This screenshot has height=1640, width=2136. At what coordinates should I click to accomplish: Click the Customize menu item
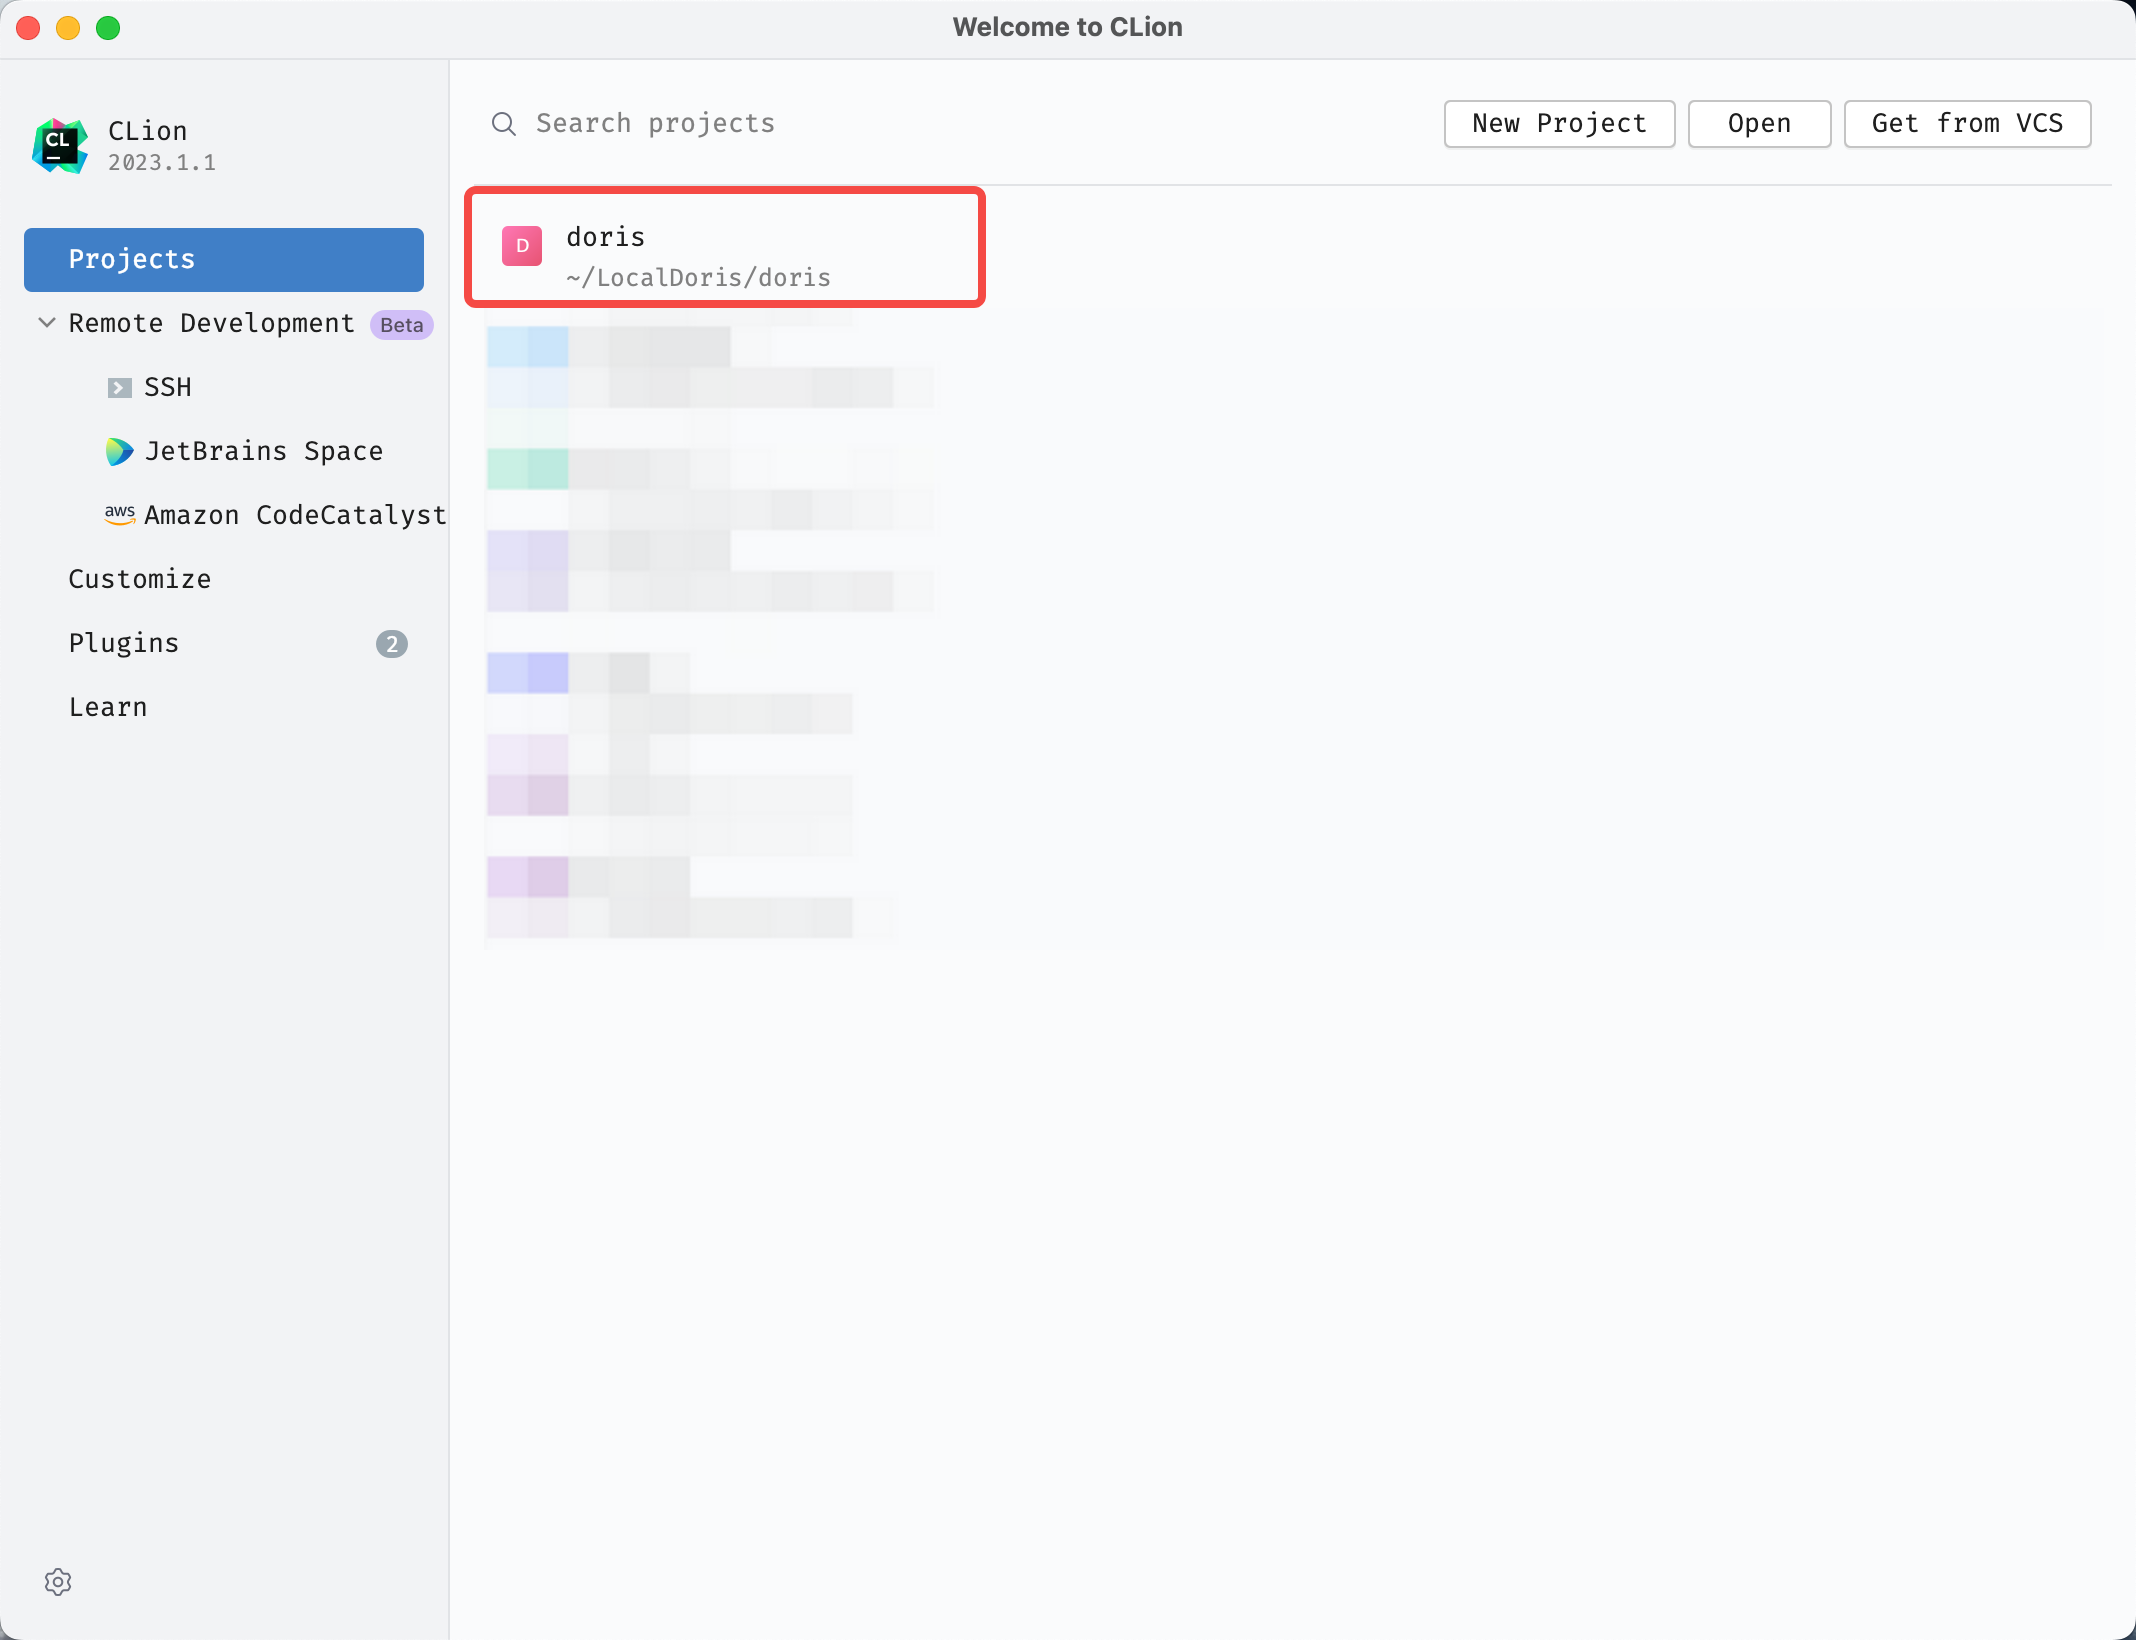coord(140,579)
